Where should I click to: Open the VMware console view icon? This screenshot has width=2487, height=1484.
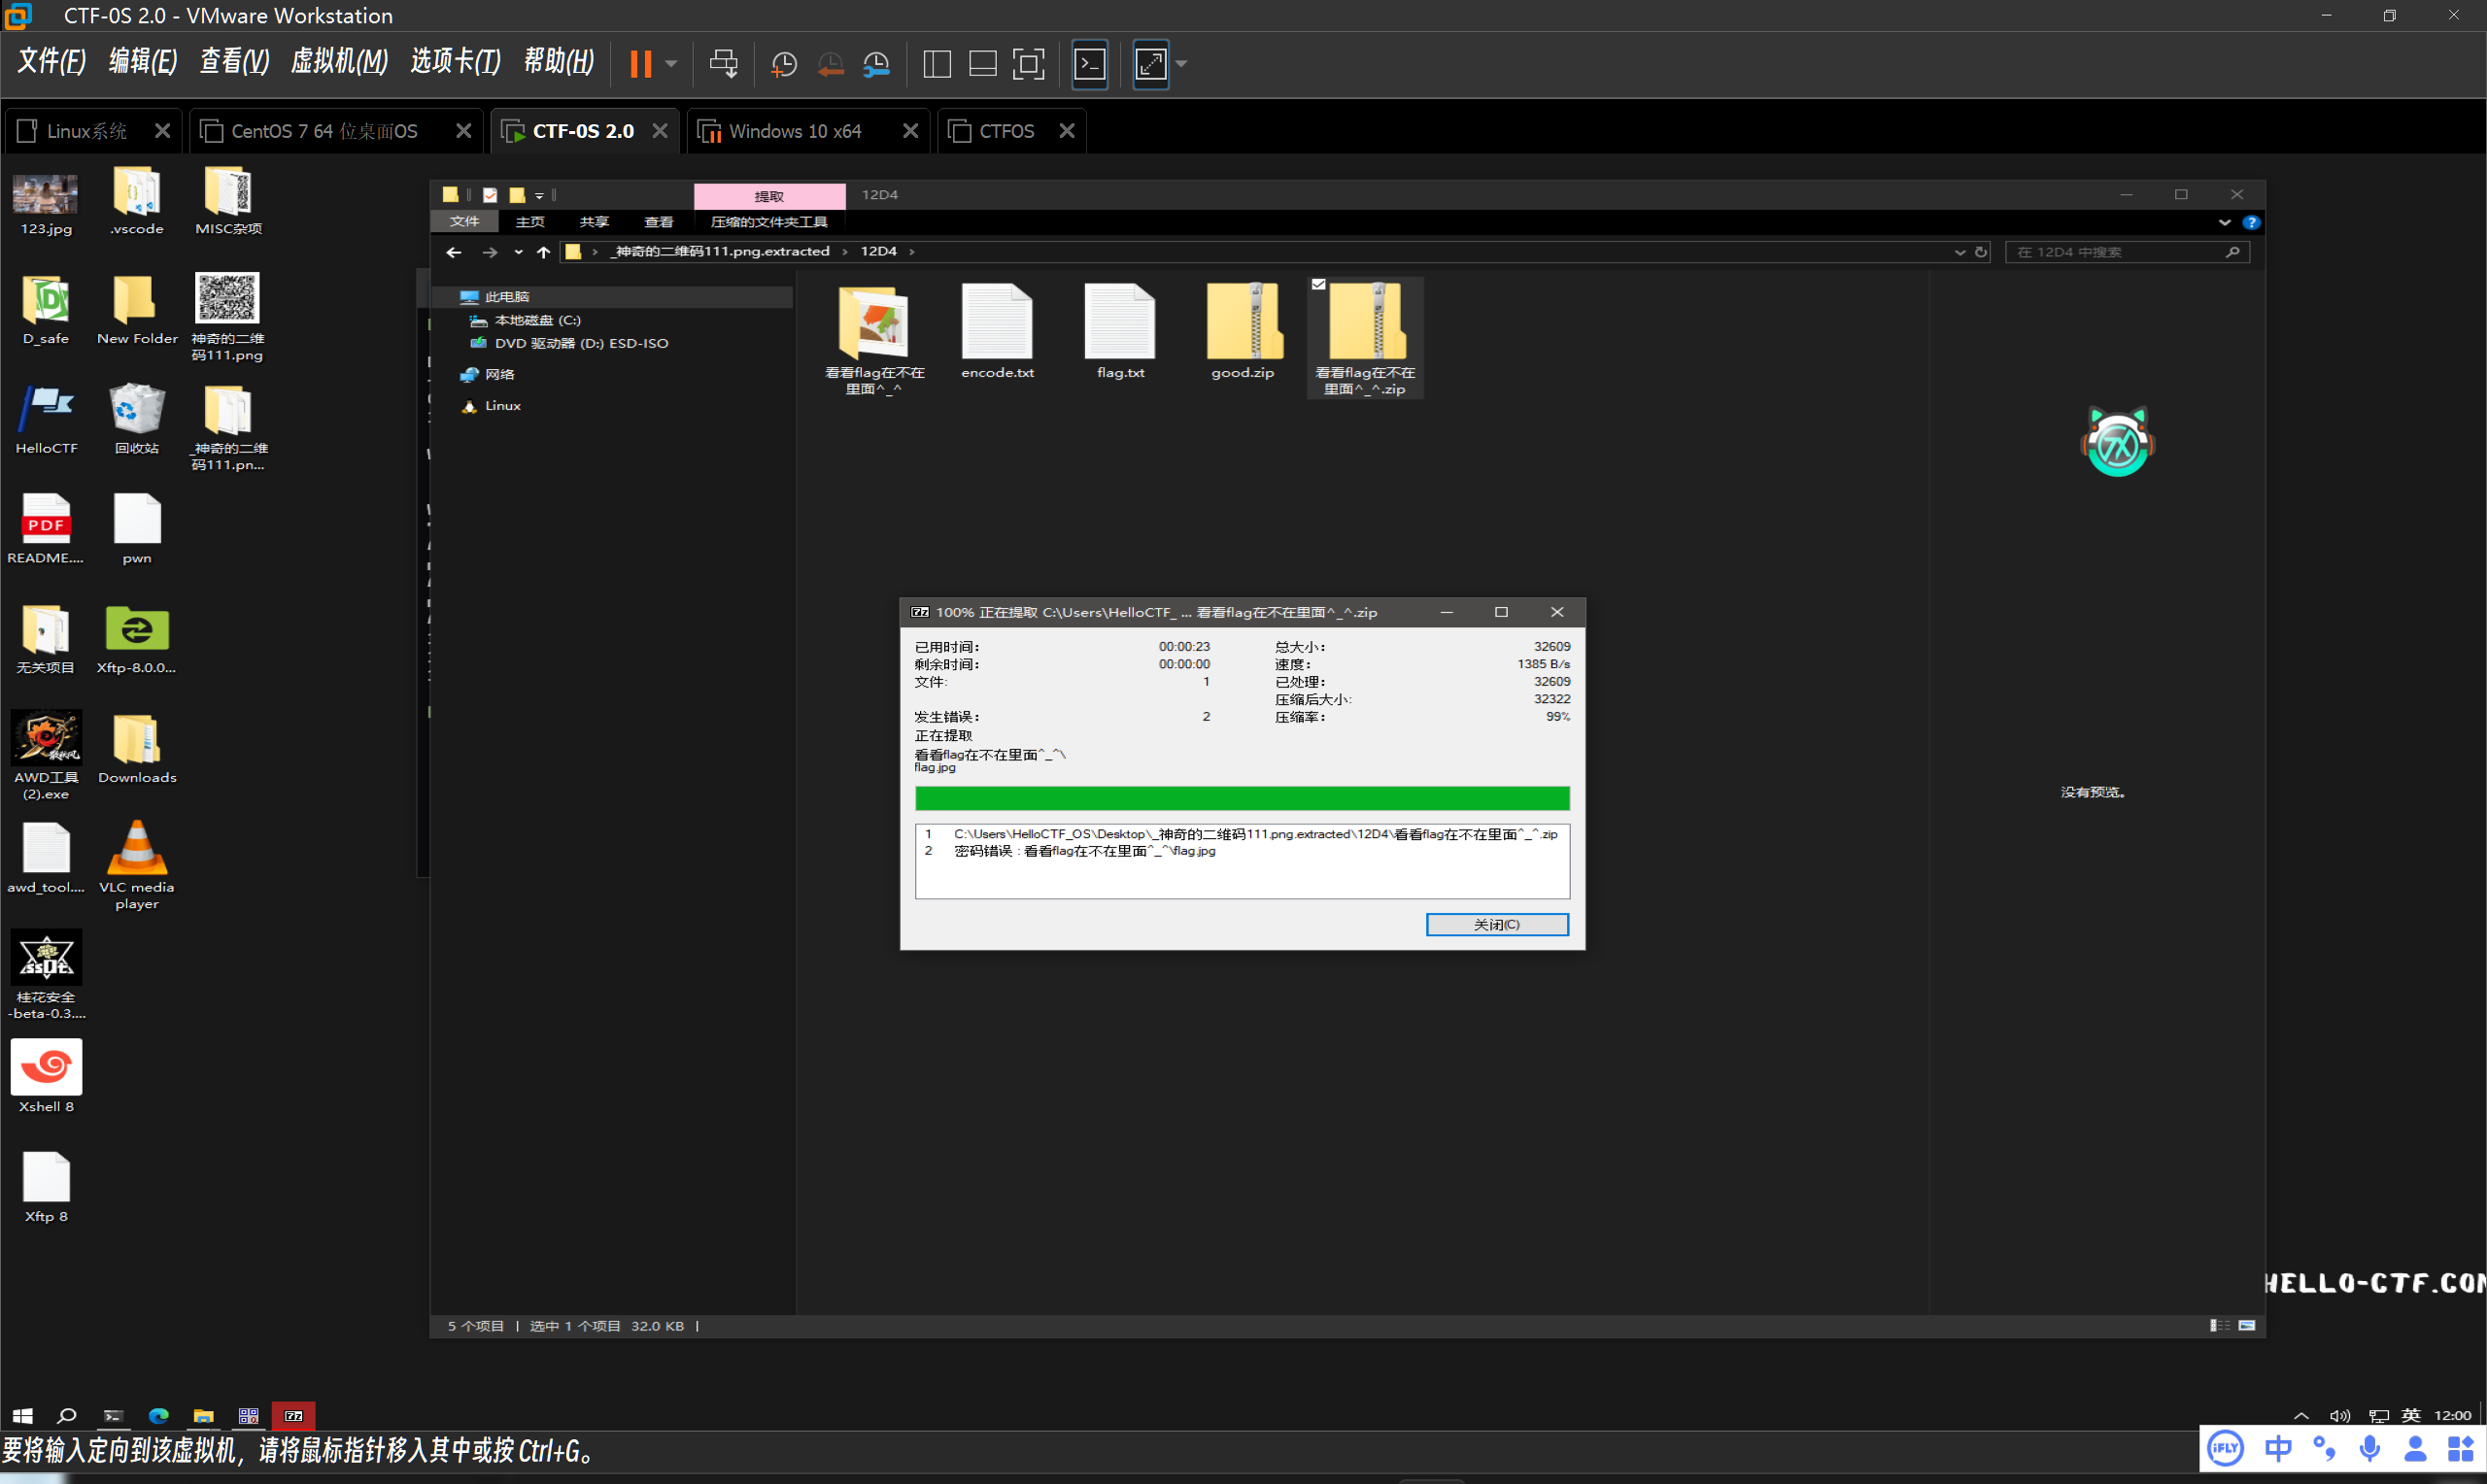tap(1089, 64)
